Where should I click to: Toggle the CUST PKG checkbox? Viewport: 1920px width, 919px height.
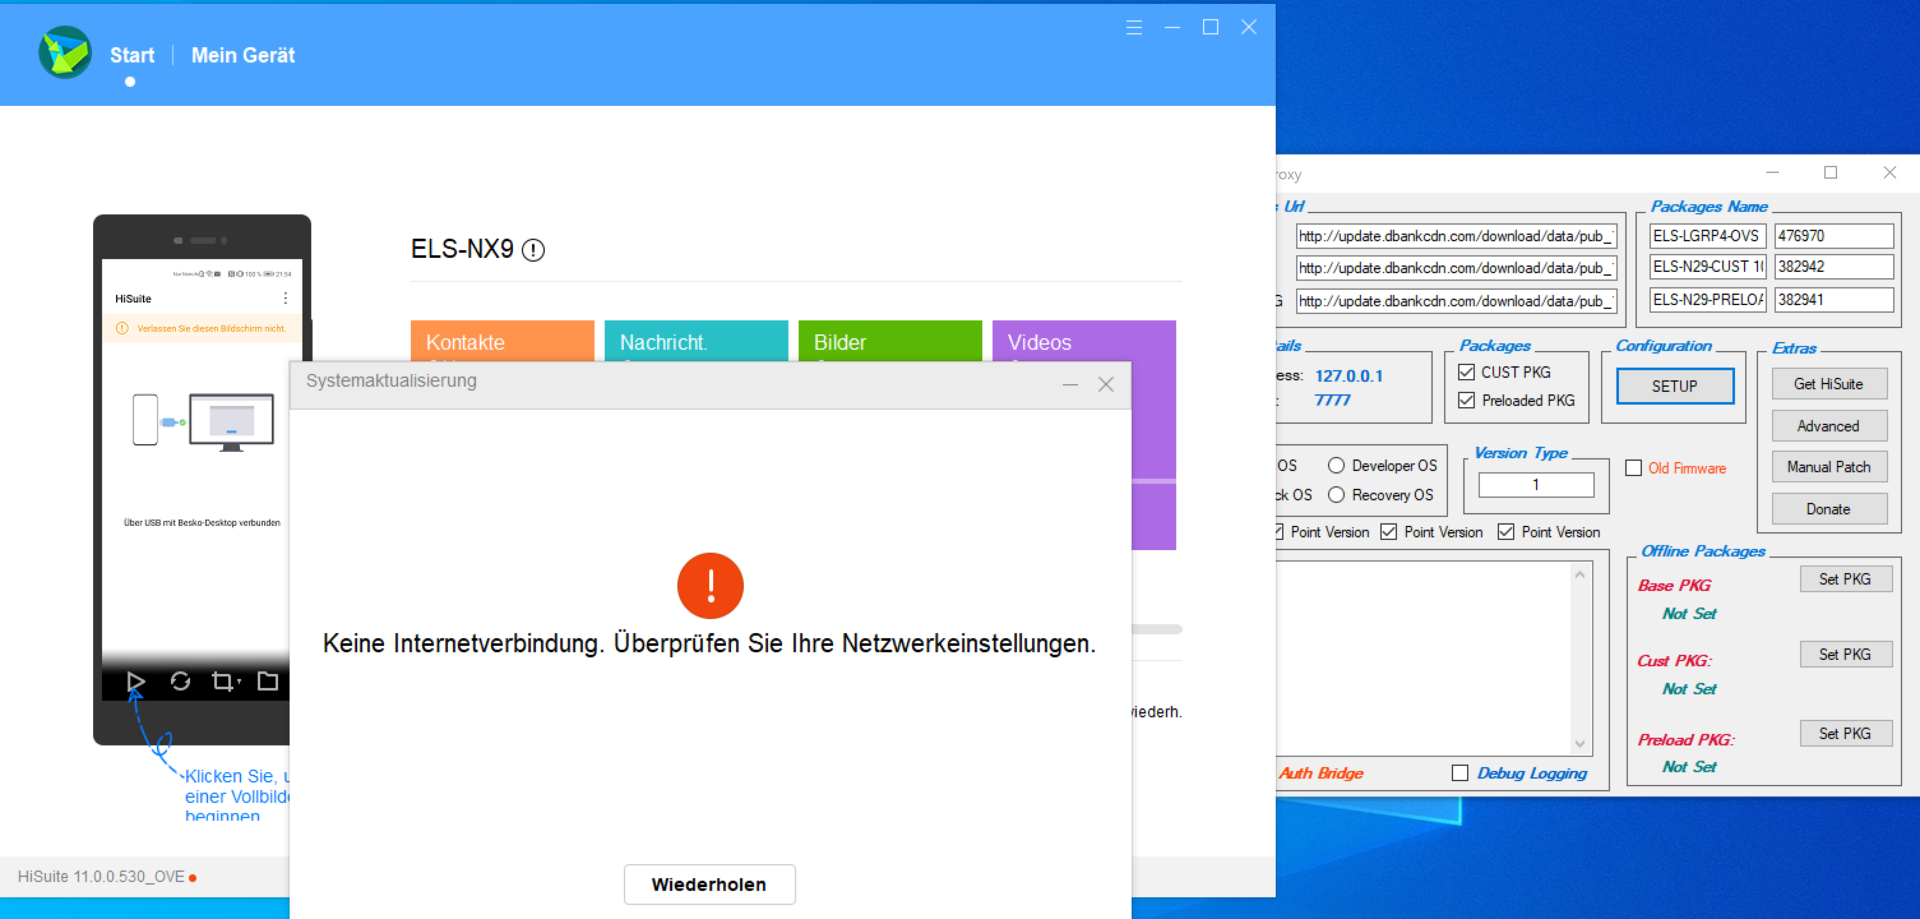(1467, 372)
